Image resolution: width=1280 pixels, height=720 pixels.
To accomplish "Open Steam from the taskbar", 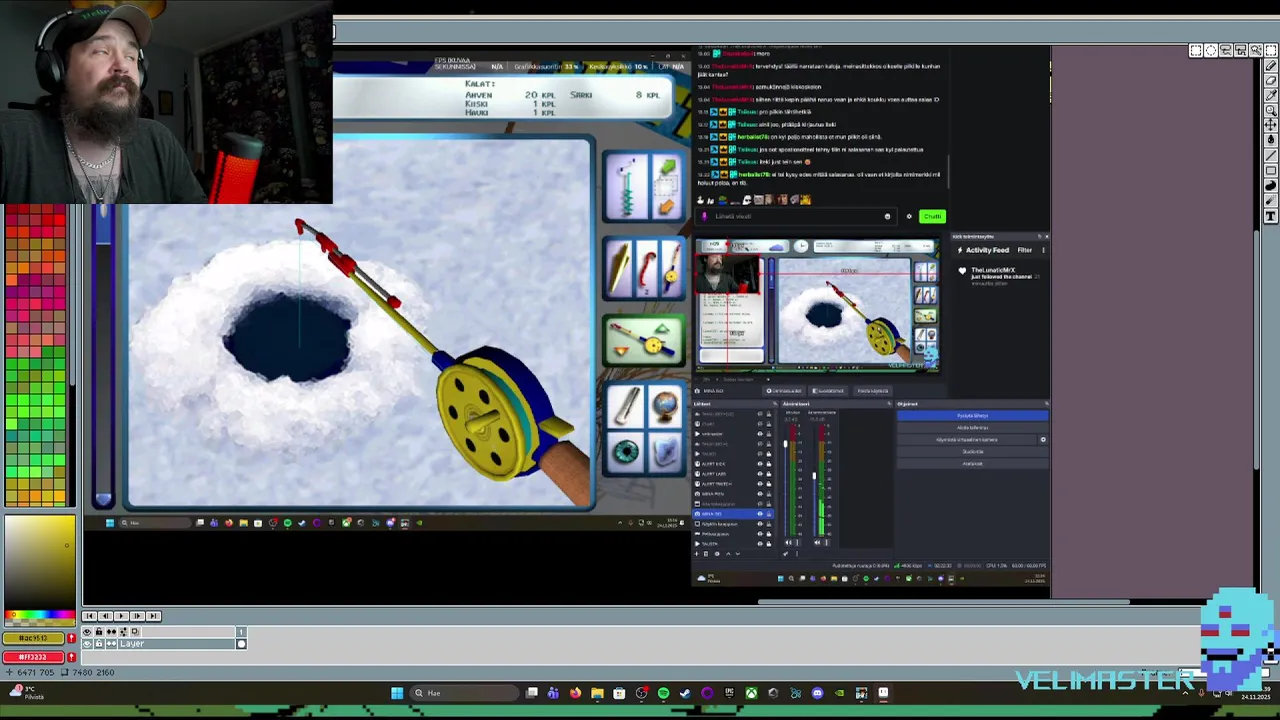I will [685, 693].
